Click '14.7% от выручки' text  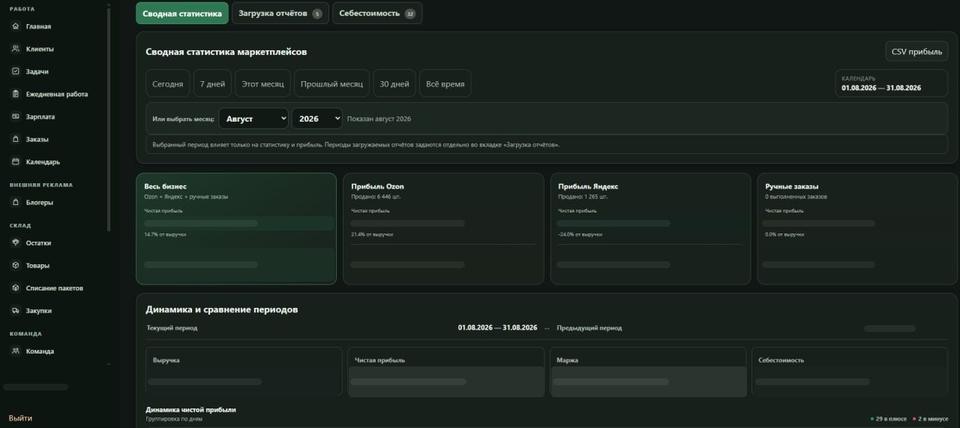(165, 235)
